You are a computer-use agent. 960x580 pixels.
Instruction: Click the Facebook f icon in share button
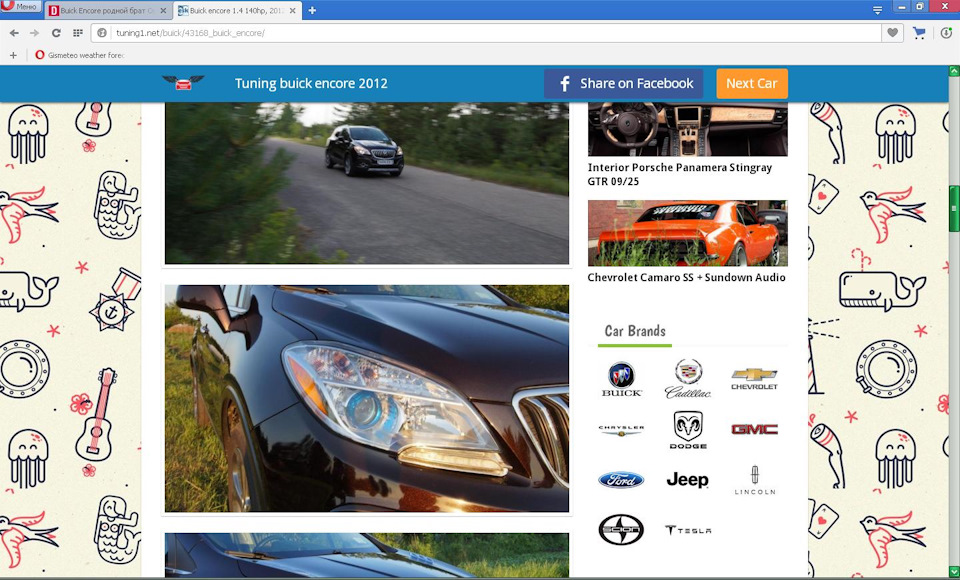[564, 83]
